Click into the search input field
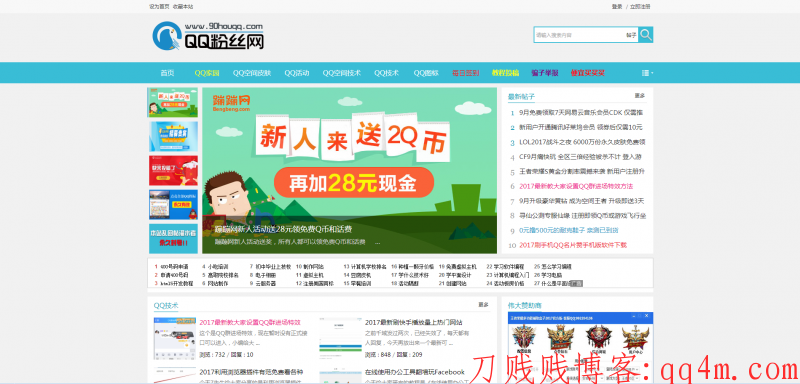800x384 pixels. [x=579, y=35]
